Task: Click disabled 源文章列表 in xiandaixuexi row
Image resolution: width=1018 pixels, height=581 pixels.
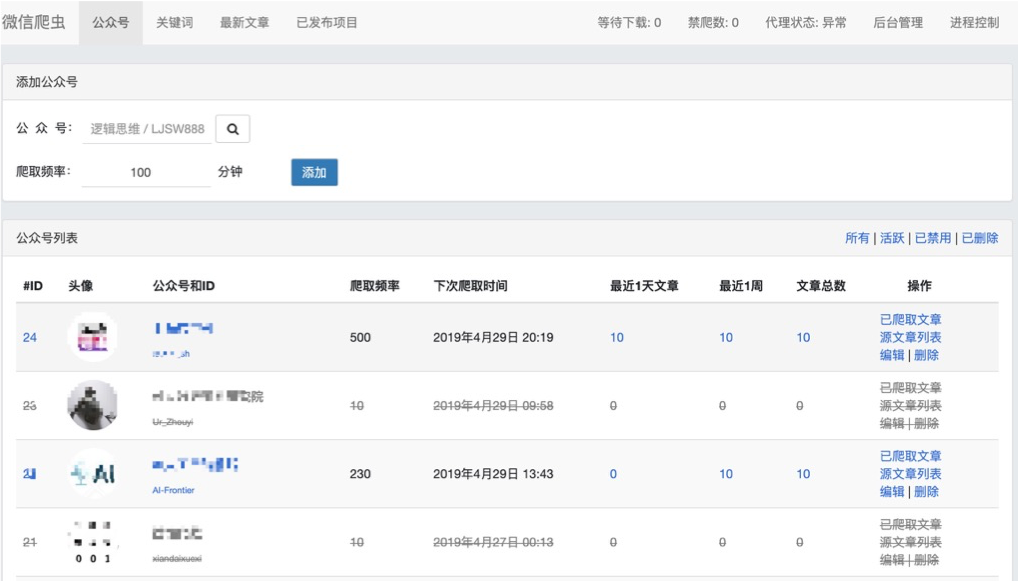Action: (x=910, y=541)
